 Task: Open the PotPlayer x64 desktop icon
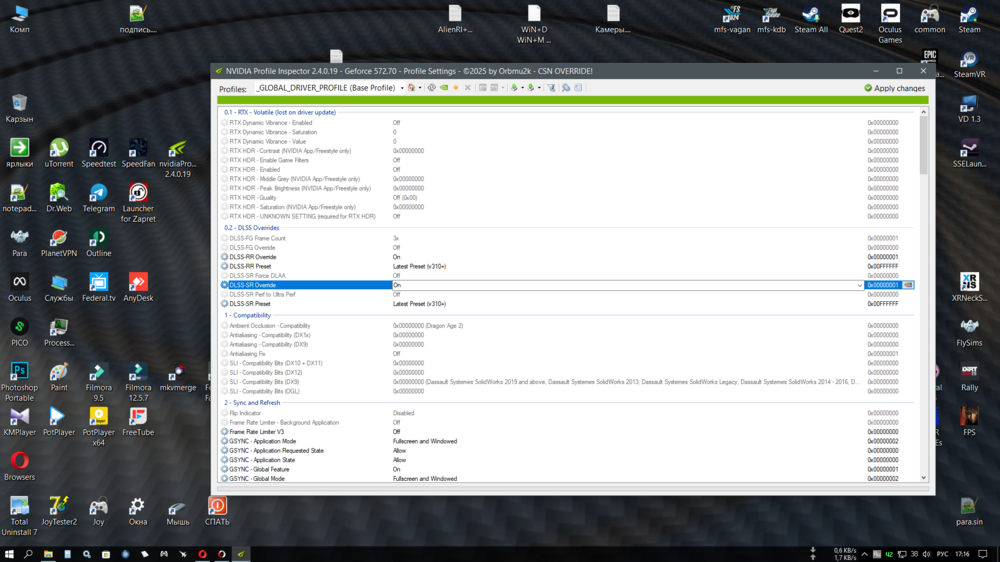click(98, 426)
